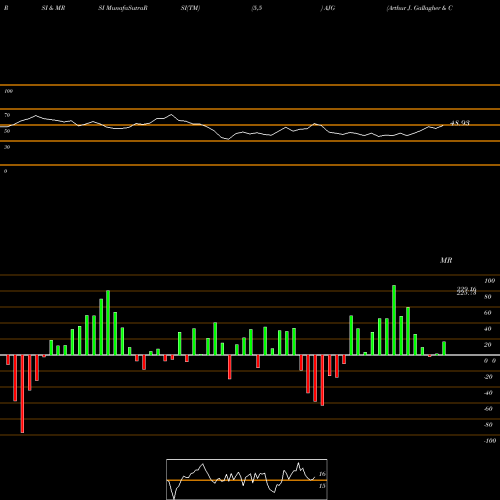Click the MR axis -100 label
Image resolution: width=500 pixels, height=500 pixels.
[490, 441]
